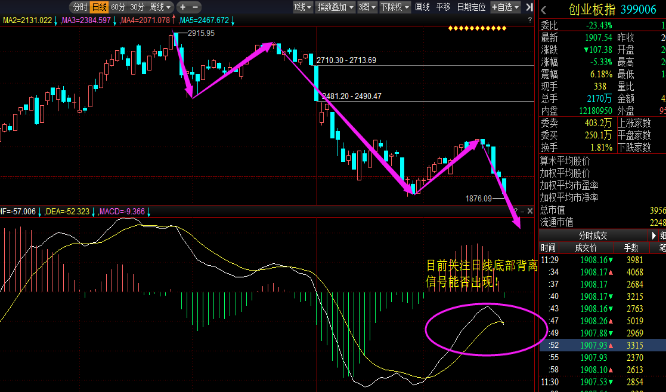Expand the 周线 period dropdown
The image size is (666, 392).
tap(160, 7)
